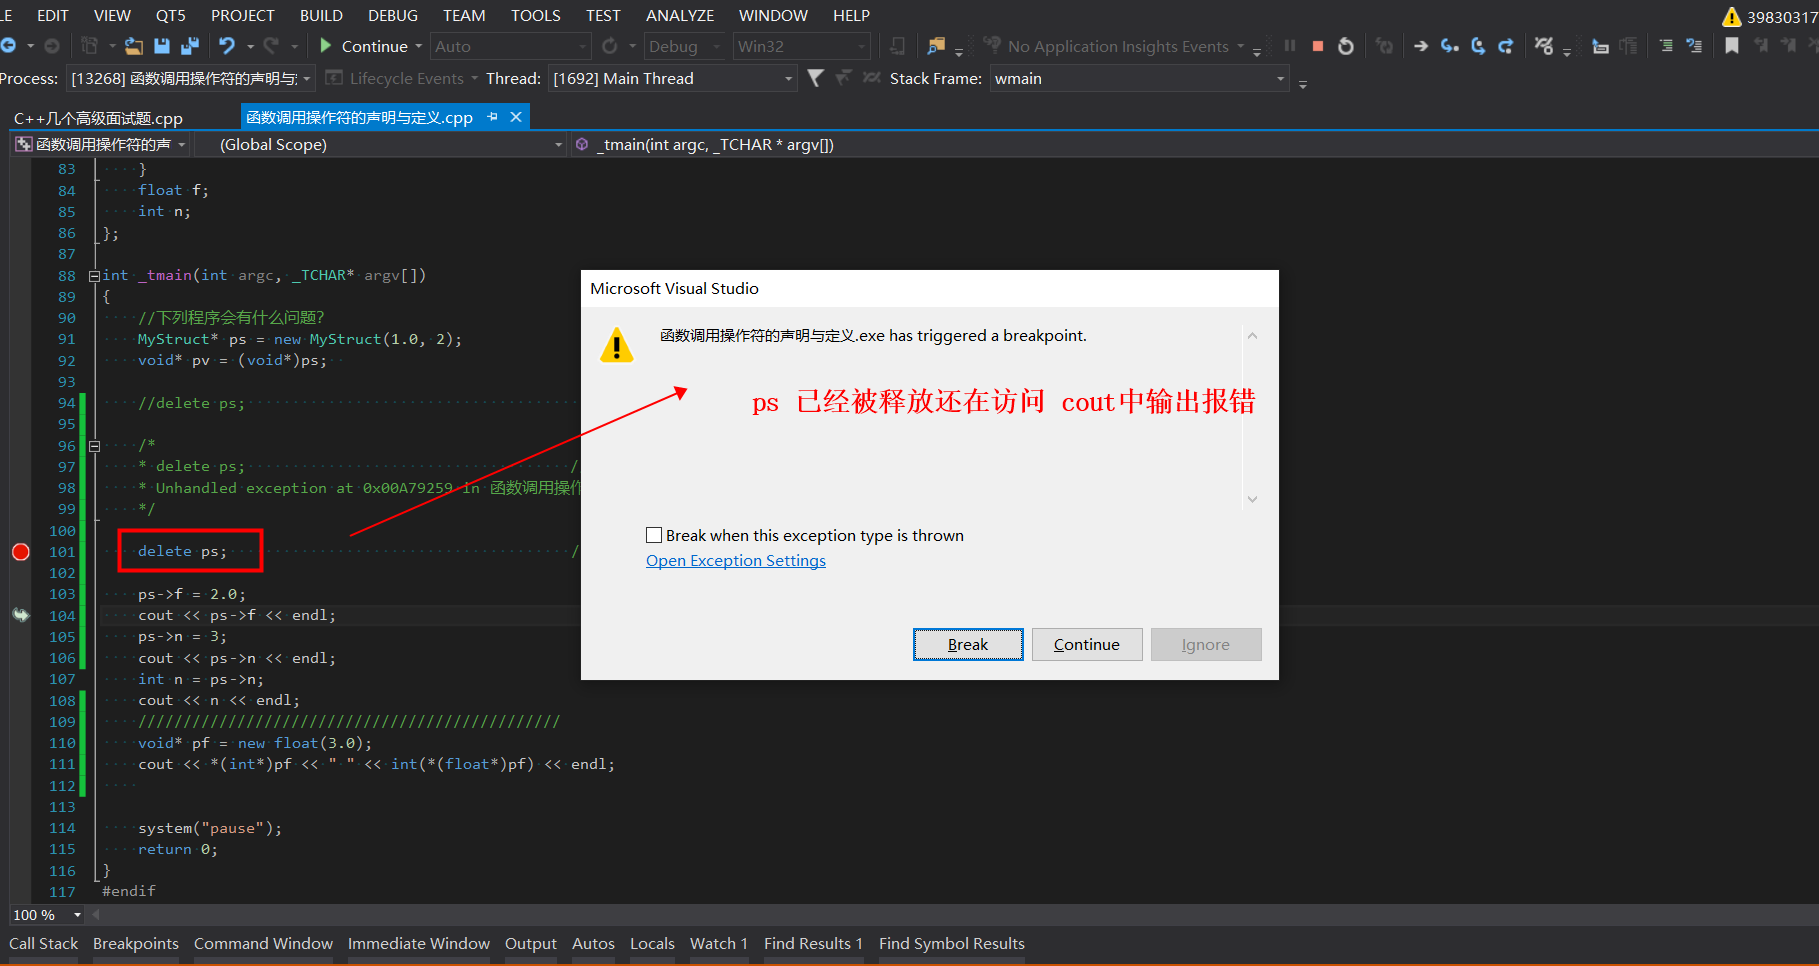1819x966 pixels.
Task: Save the current file with floppy disk icon
Action: (x=162, y=46)
